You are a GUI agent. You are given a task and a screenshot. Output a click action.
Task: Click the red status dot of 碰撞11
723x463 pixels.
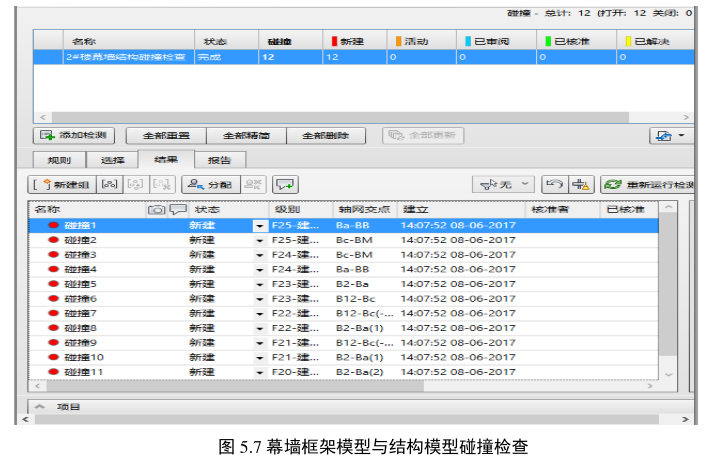[x=53, y=372]
